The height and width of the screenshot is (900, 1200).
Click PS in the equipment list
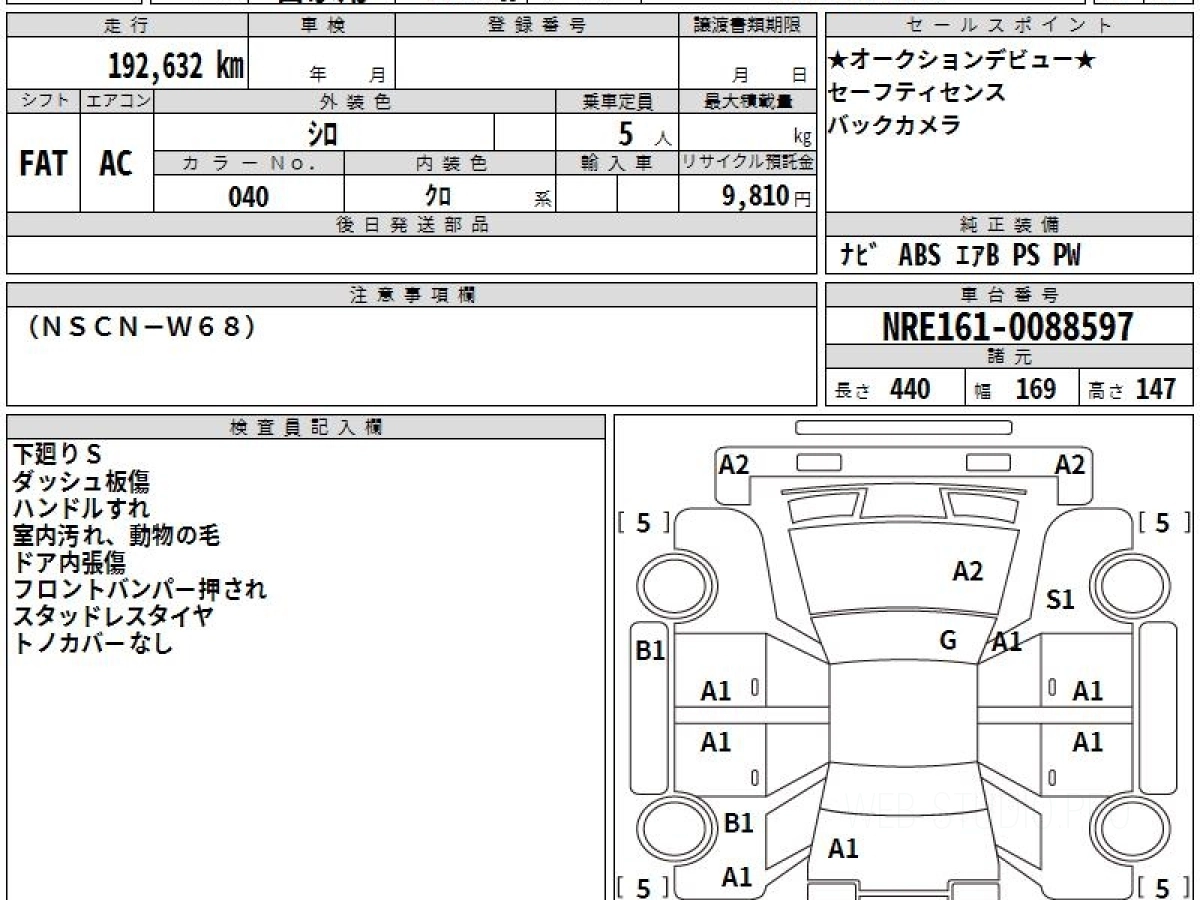[1026, 256]
